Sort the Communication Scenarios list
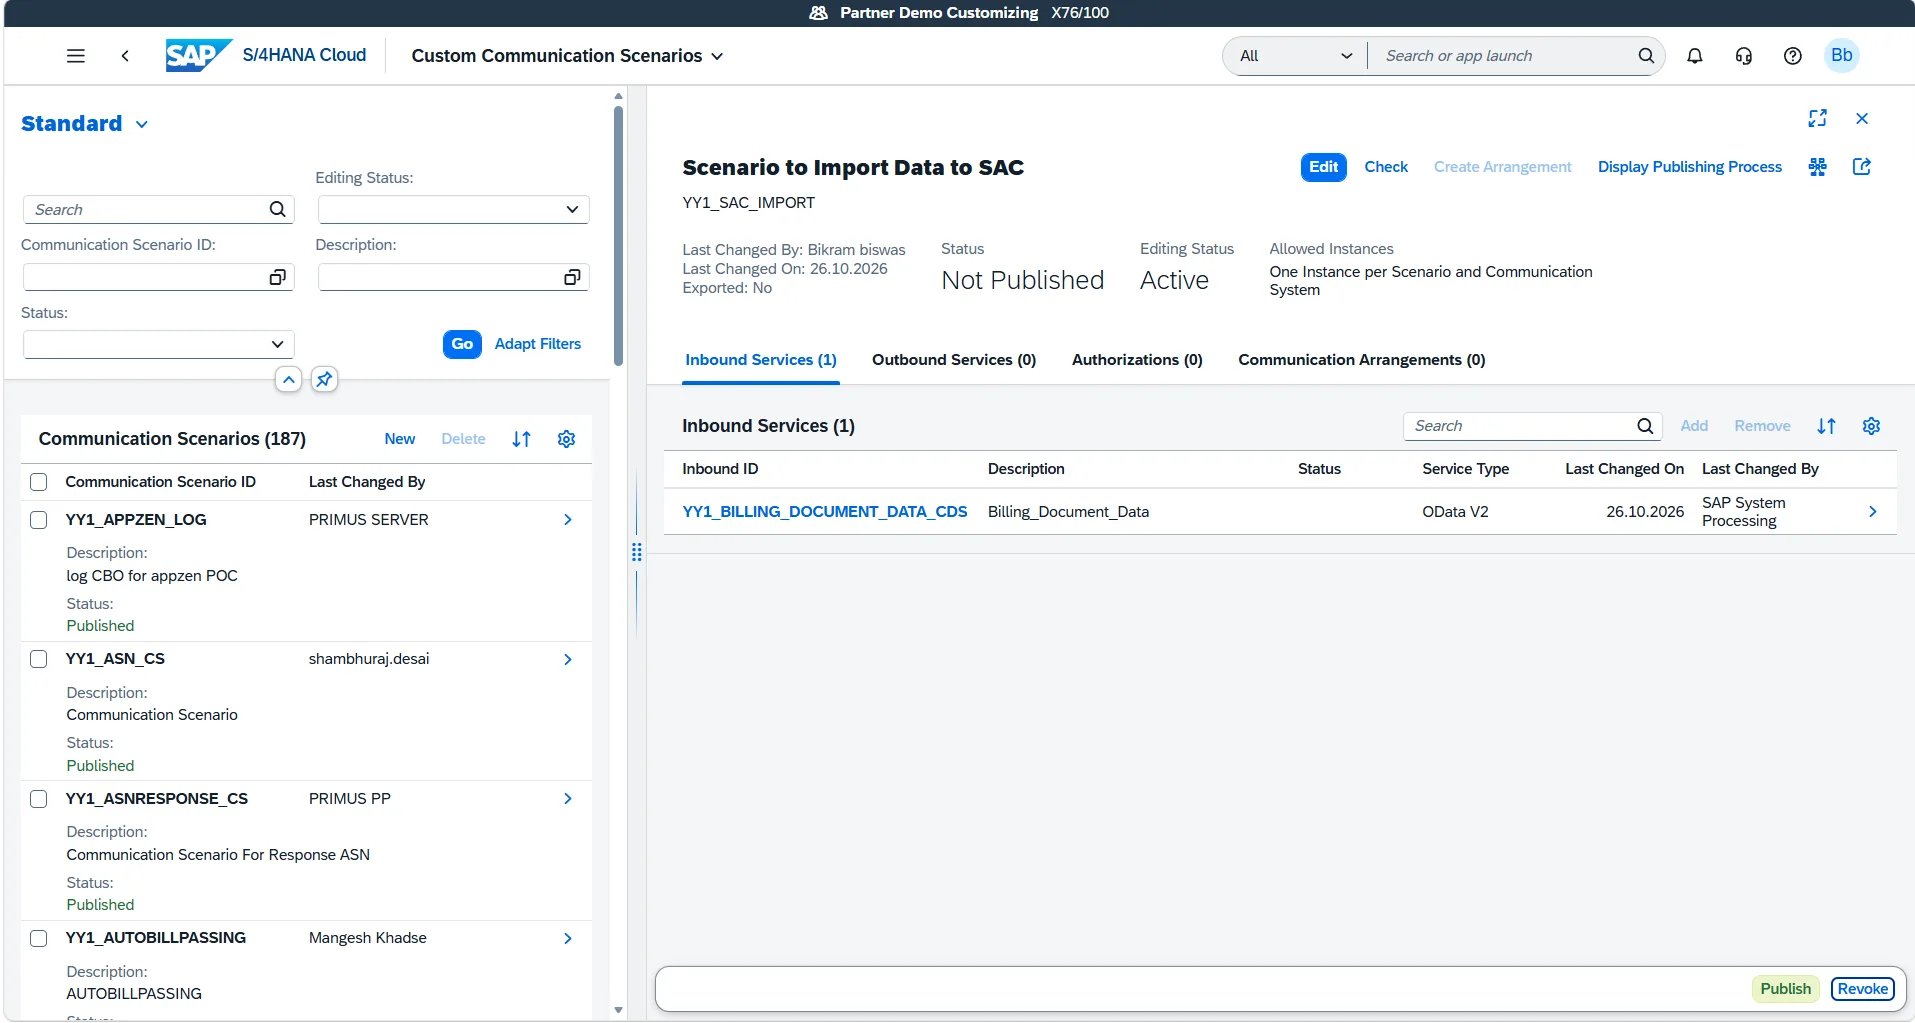 click(522, 439)
